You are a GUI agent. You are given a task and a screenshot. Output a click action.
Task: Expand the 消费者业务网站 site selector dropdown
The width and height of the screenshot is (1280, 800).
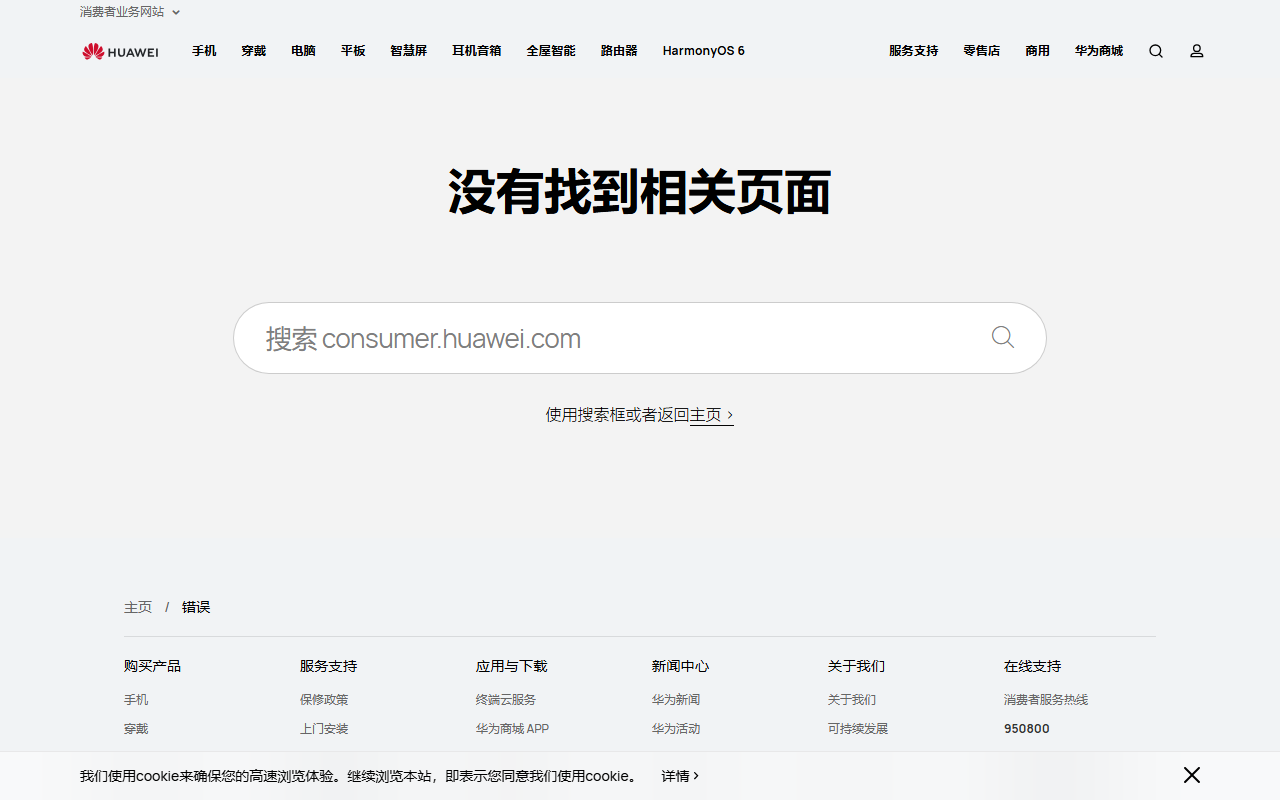(x=131, y=12)
